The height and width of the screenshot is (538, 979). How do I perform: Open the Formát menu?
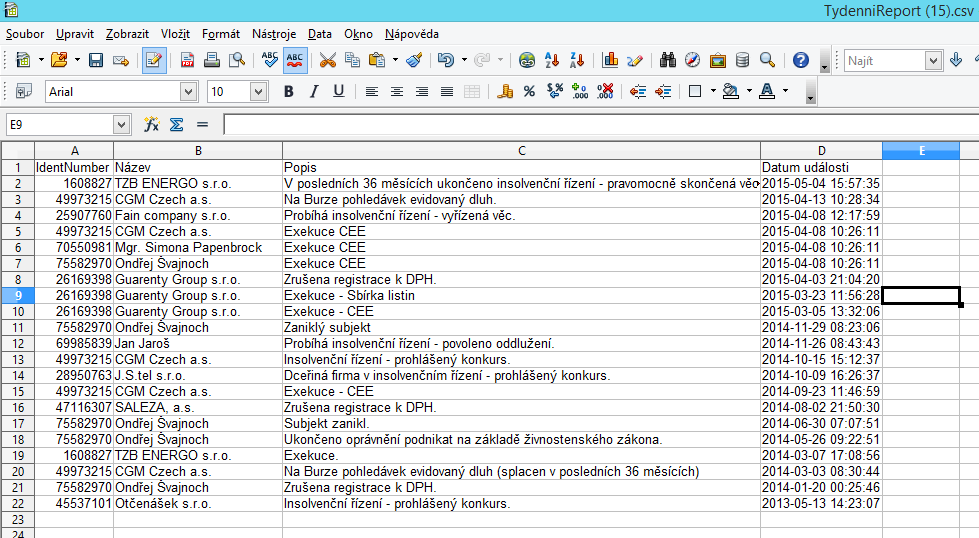pos(221,34)
